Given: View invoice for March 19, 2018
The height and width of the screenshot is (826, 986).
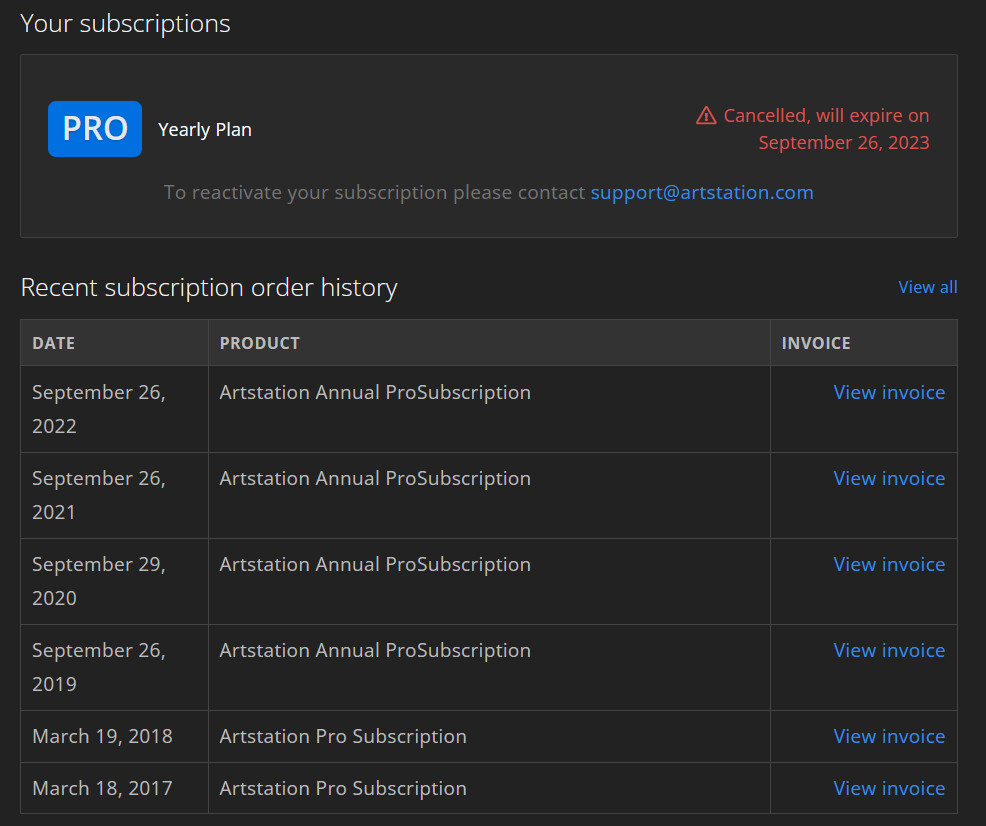Looking at the screenshot, I should 889,736.
